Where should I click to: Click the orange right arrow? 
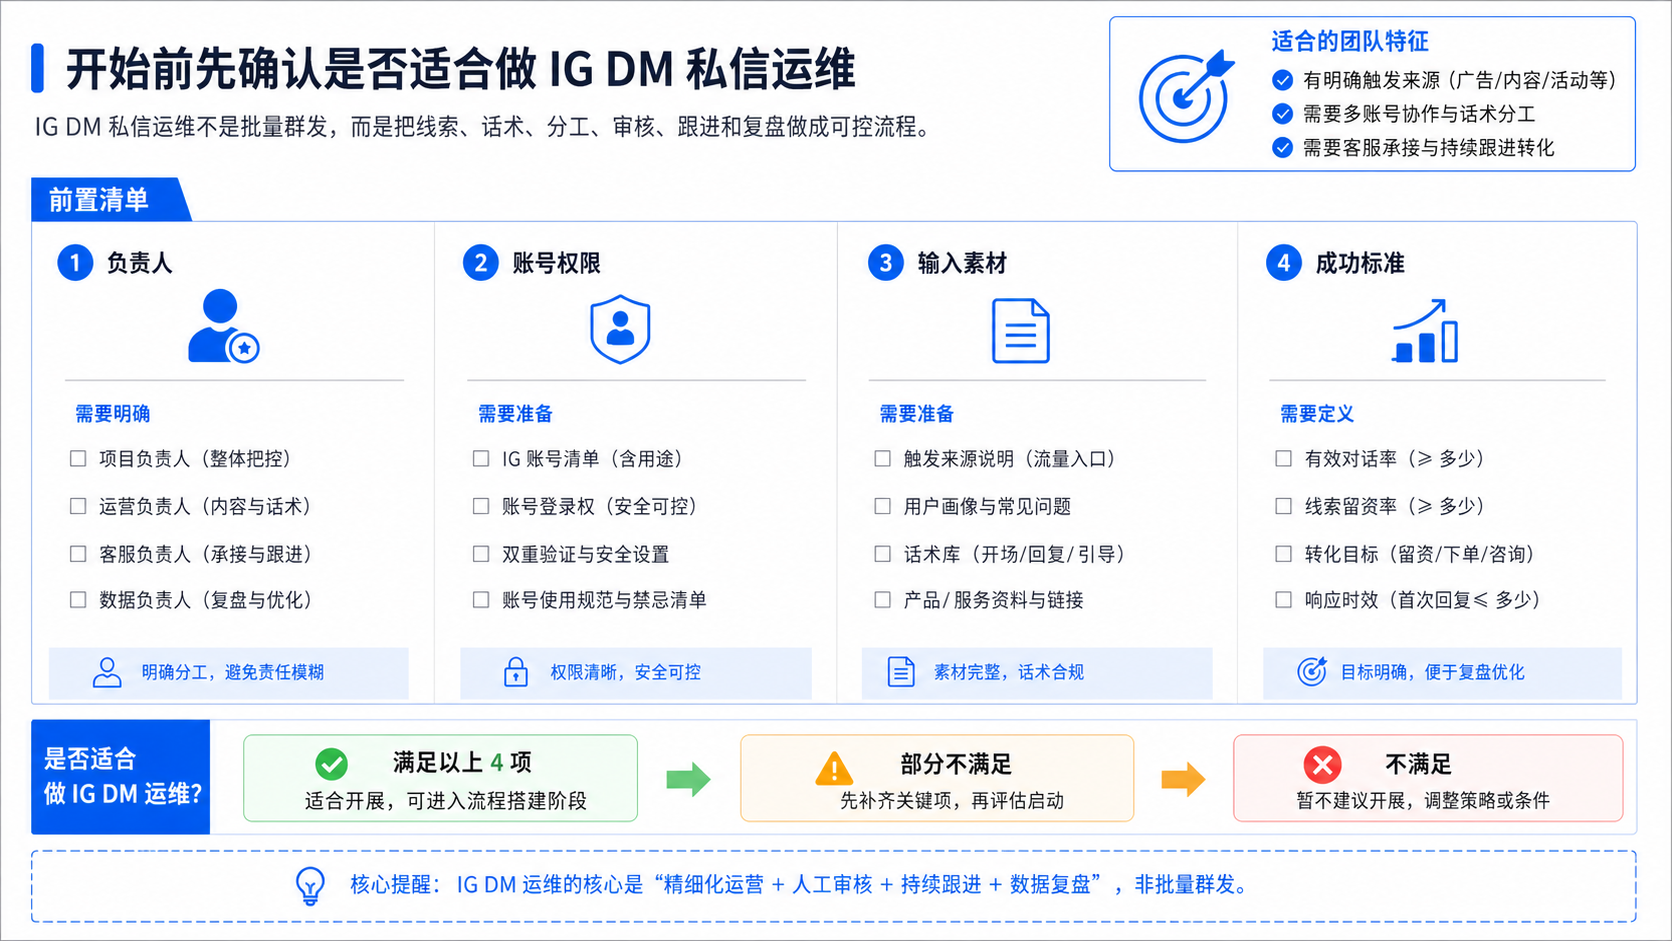pos(1183,779)
